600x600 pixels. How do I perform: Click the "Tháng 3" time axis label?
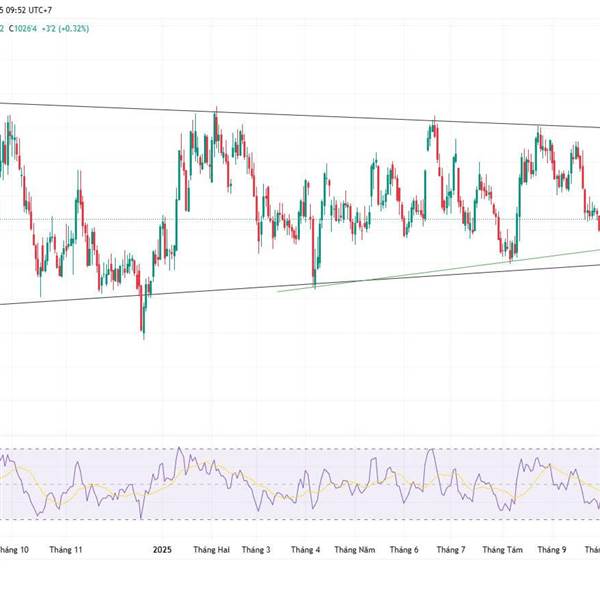256,549
